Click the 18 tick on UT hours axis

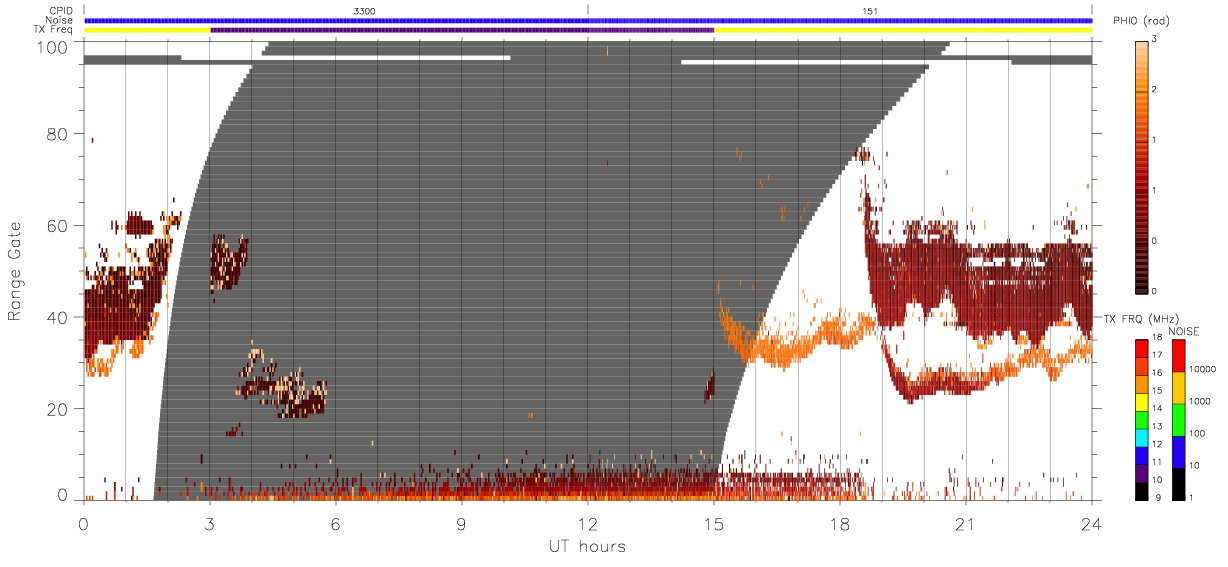click(839, 523)
